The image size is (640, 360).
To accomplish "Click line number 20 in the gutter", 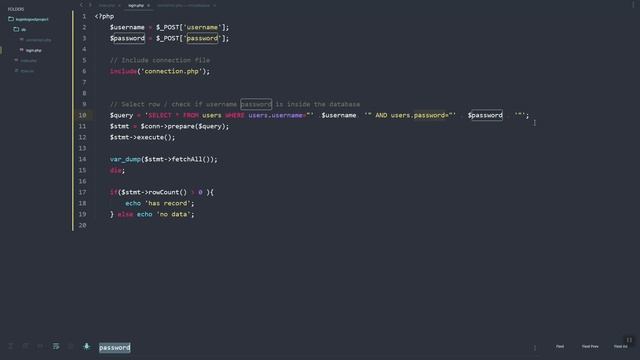I will point(82,225).
